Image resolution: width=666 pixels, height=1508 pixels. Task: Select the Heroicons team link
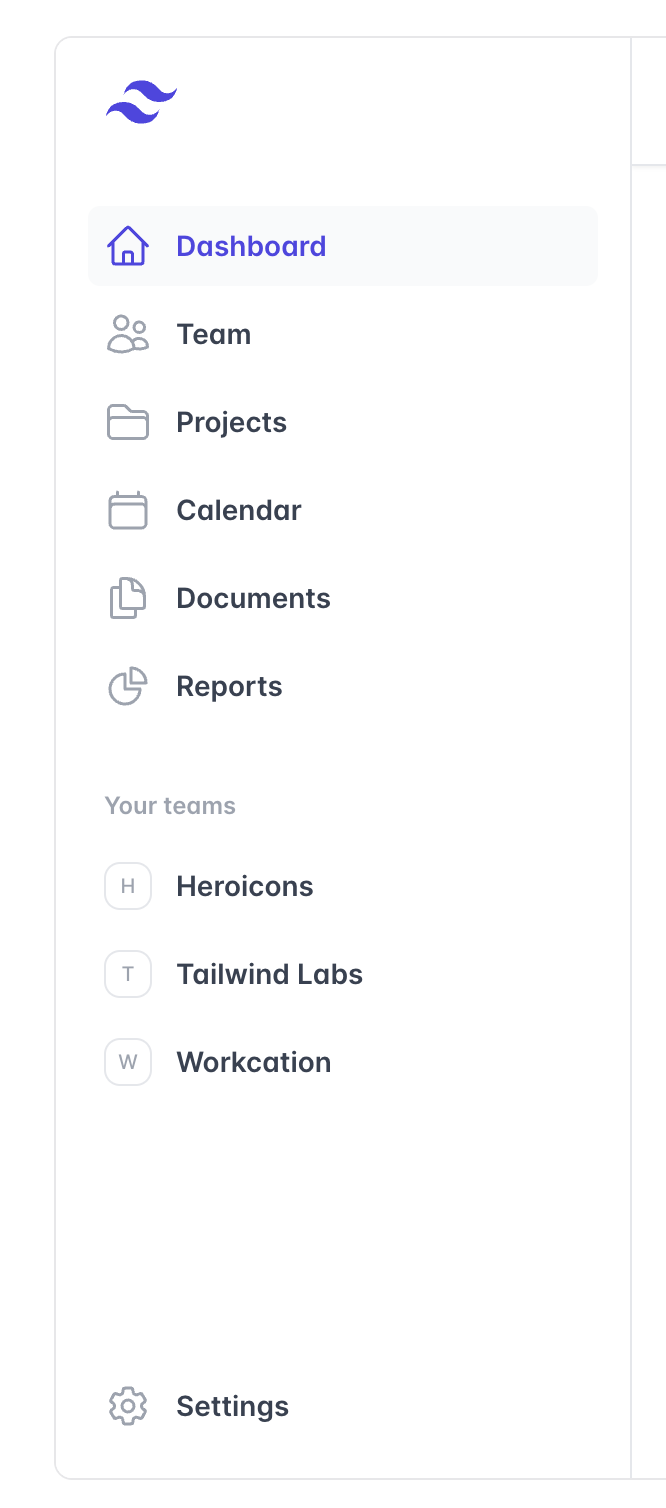245,886
